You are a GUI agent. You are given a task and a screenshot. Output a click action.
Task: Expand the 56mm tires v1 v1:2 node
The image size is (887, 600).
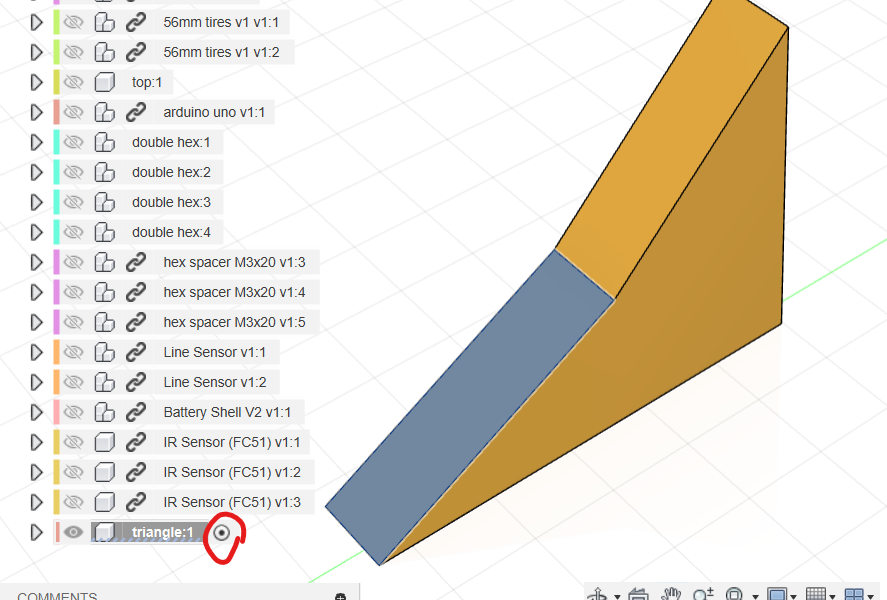click(x=37, y=52)
